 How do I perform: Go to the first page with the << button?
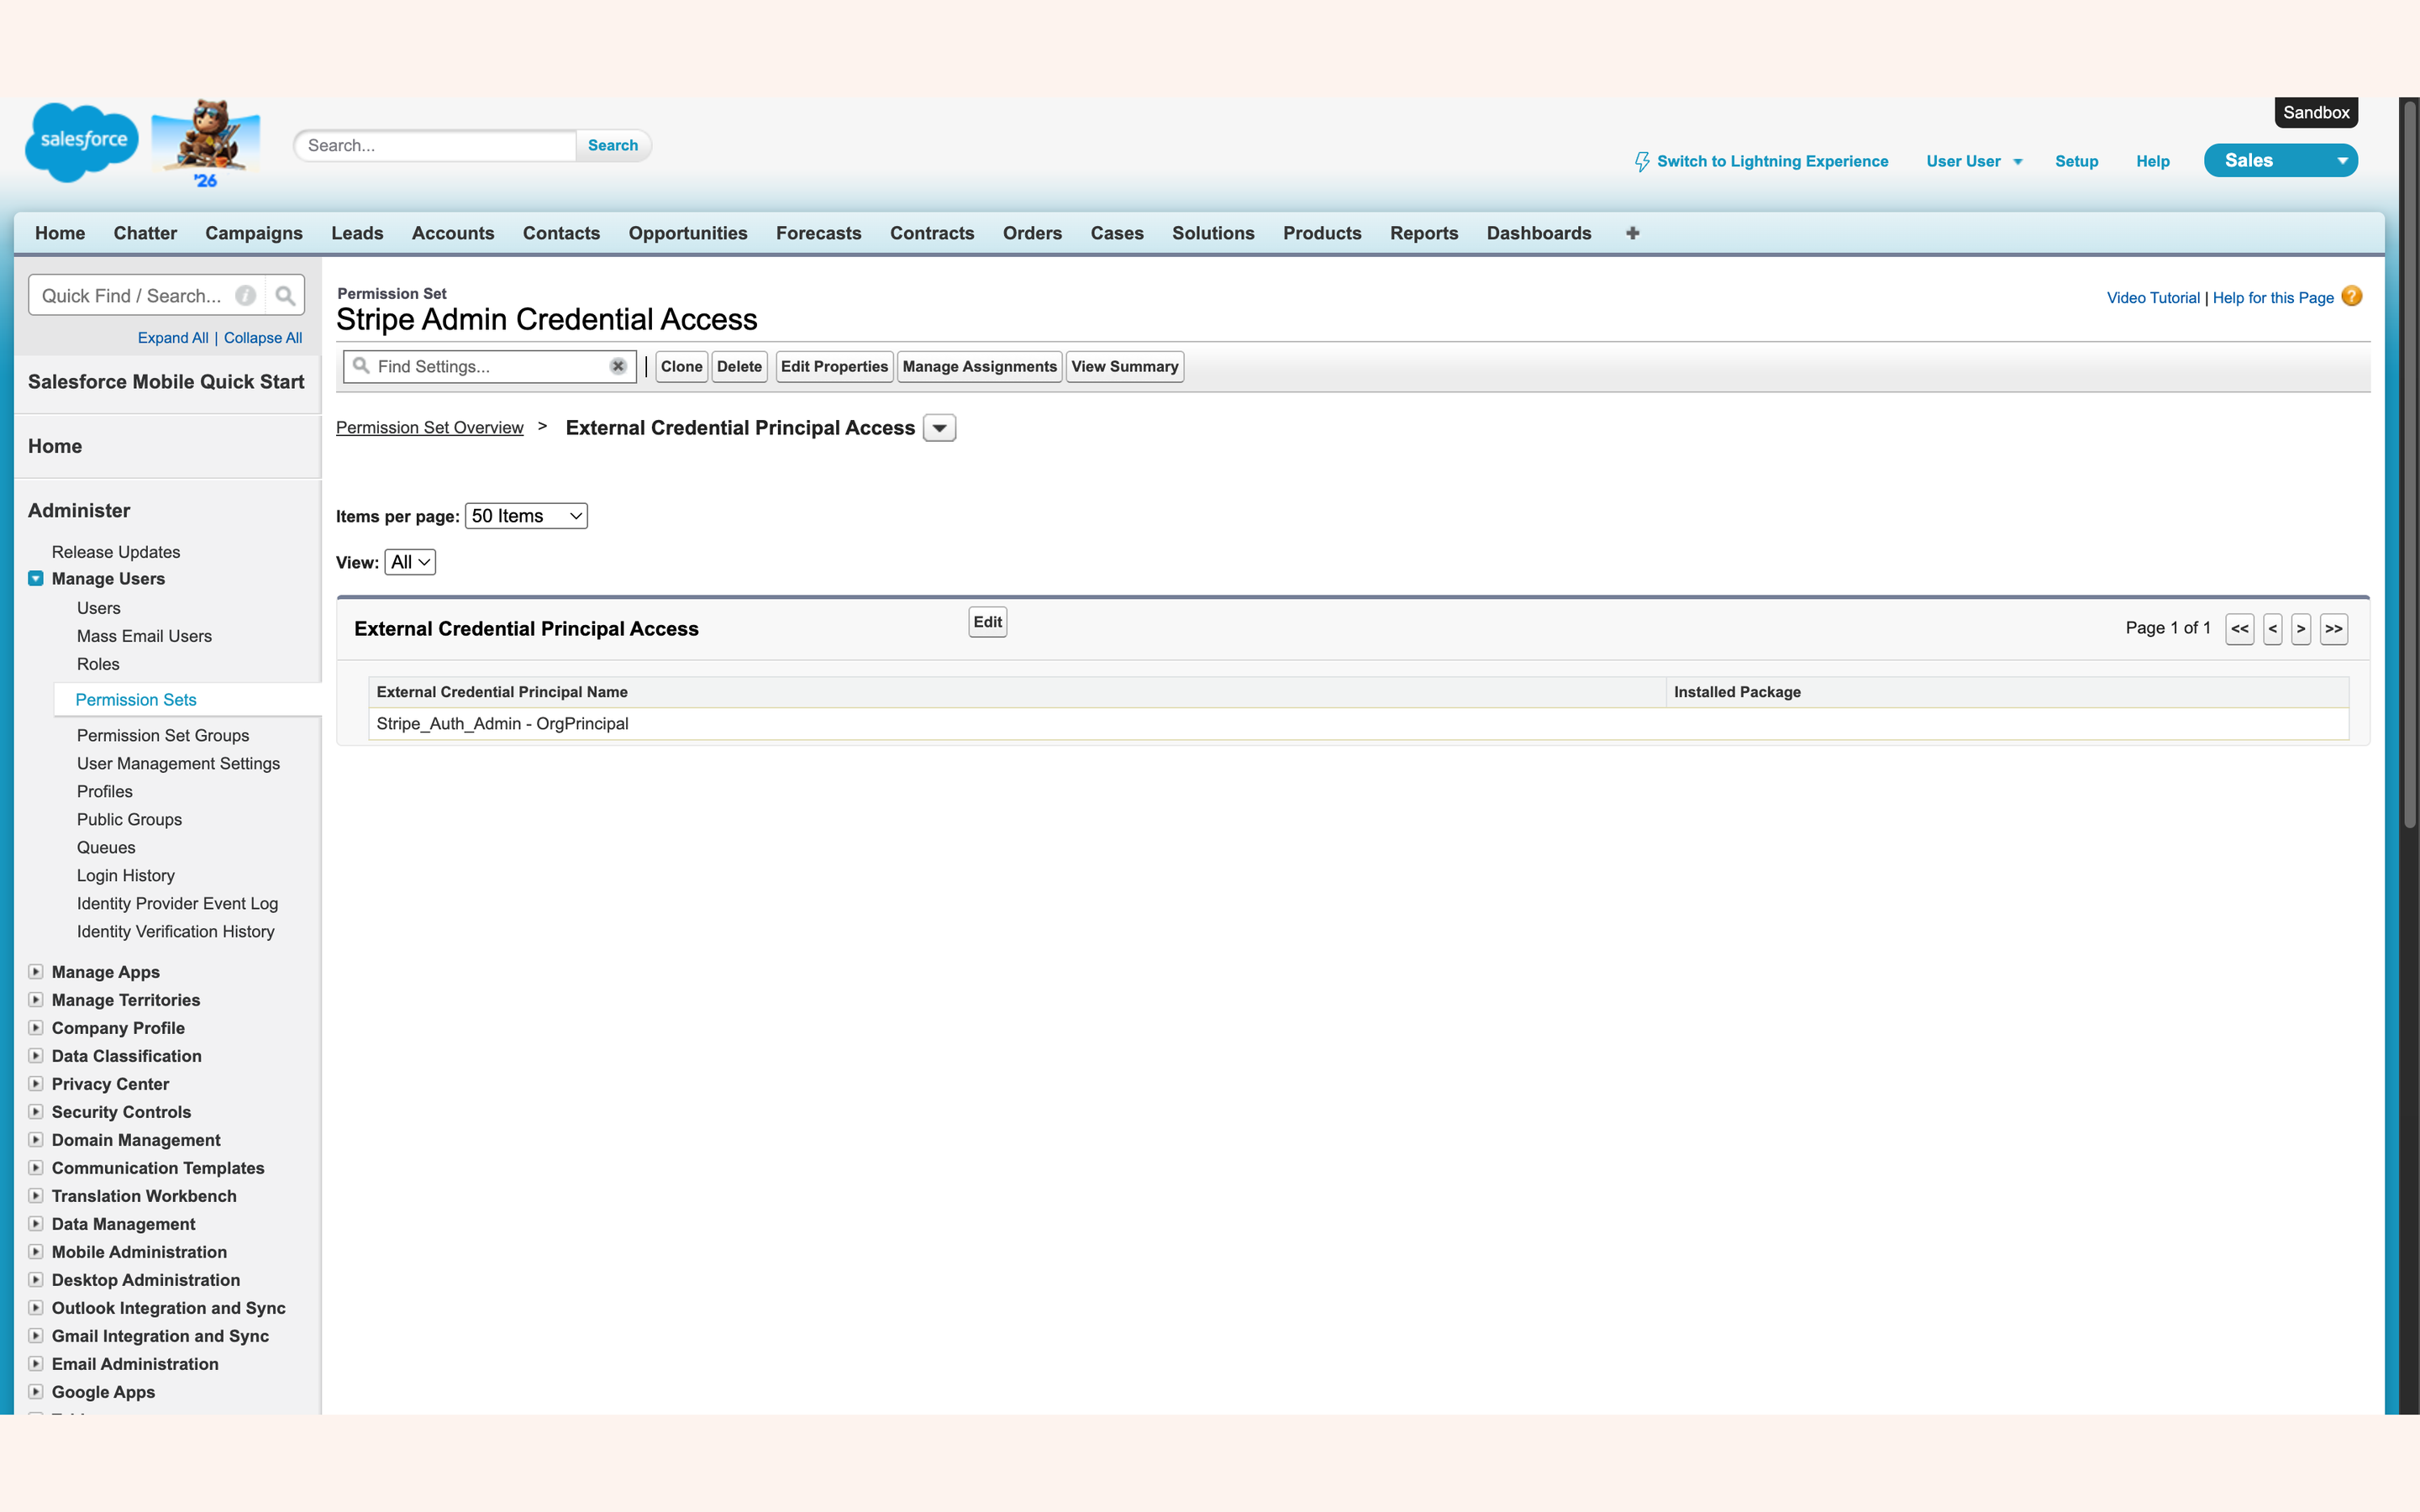(x=2239, y=629)
